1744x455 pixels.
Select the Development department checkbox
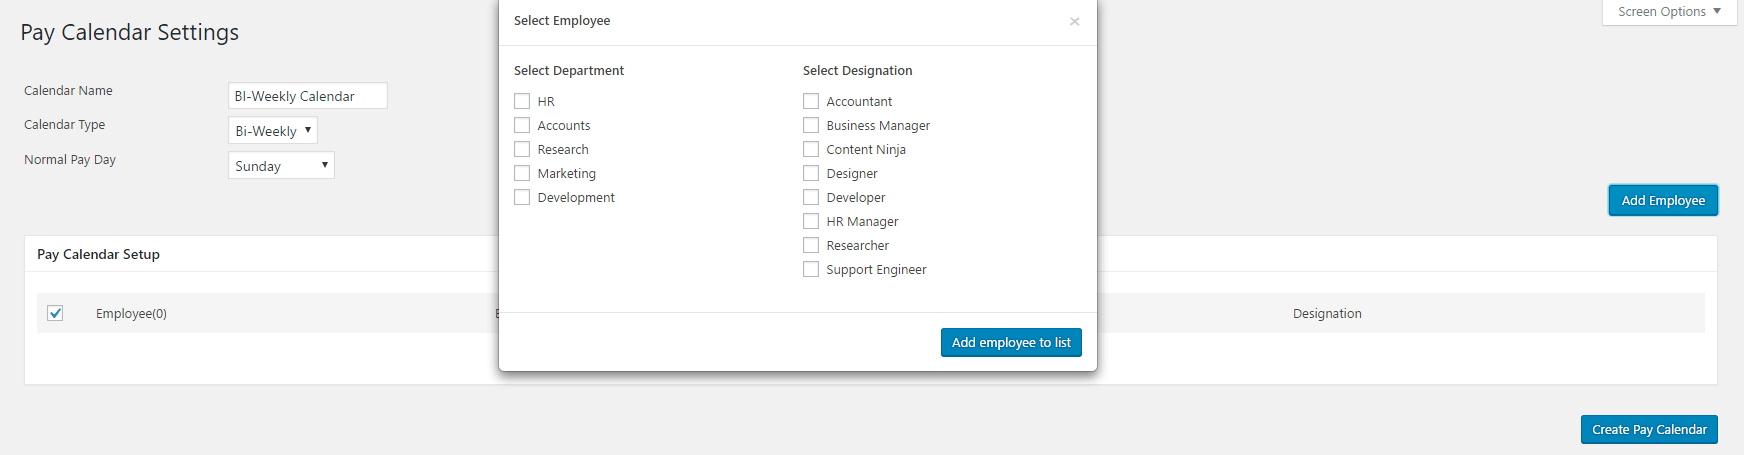point(522,197)
